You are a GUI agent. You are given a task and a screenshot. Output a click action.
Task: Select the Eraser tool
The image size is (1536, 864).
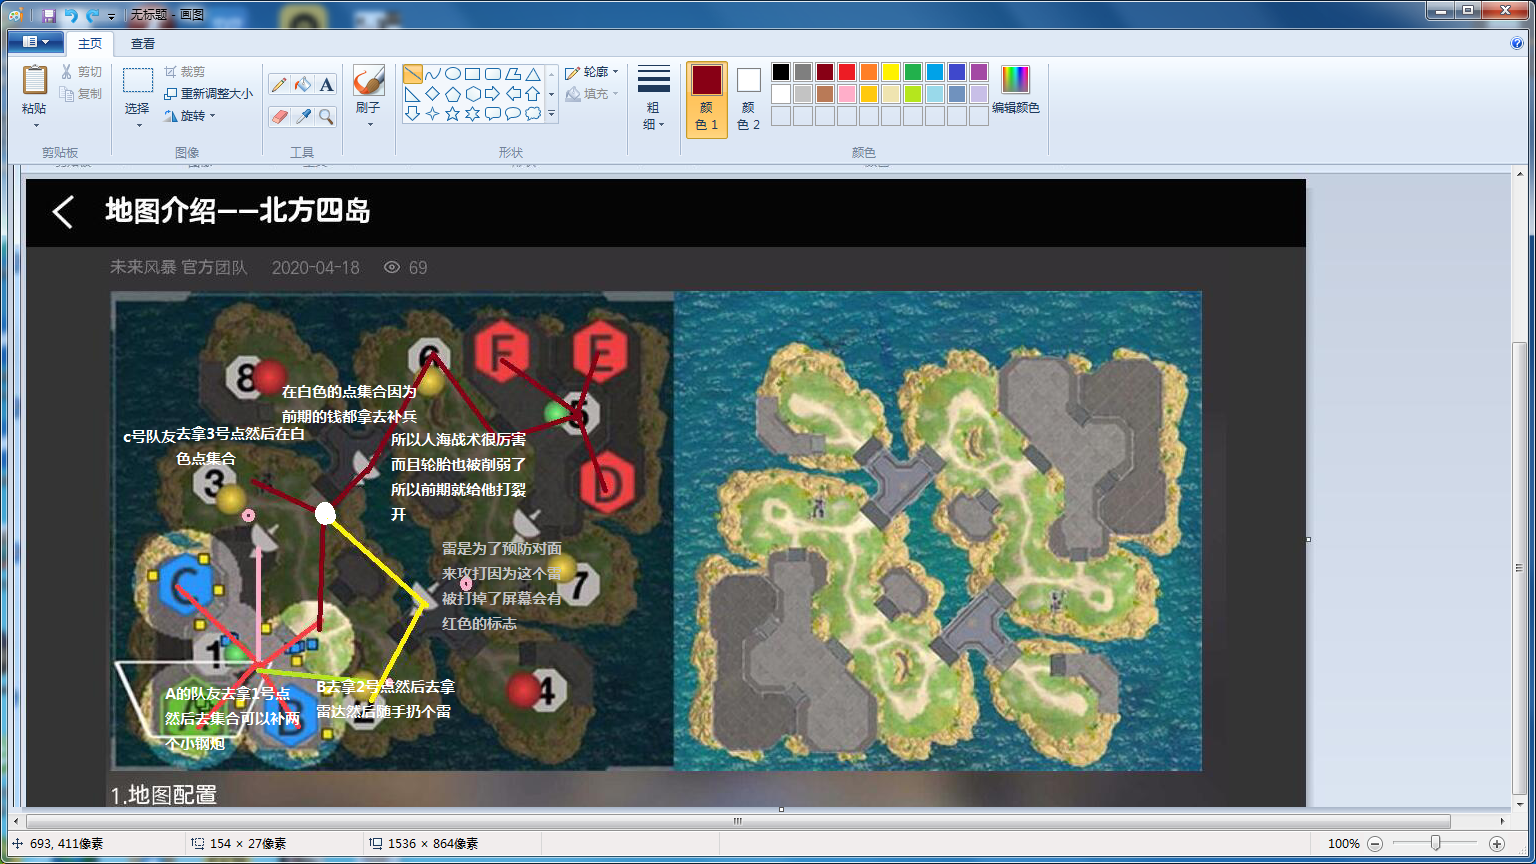click(x=279, y=117)
